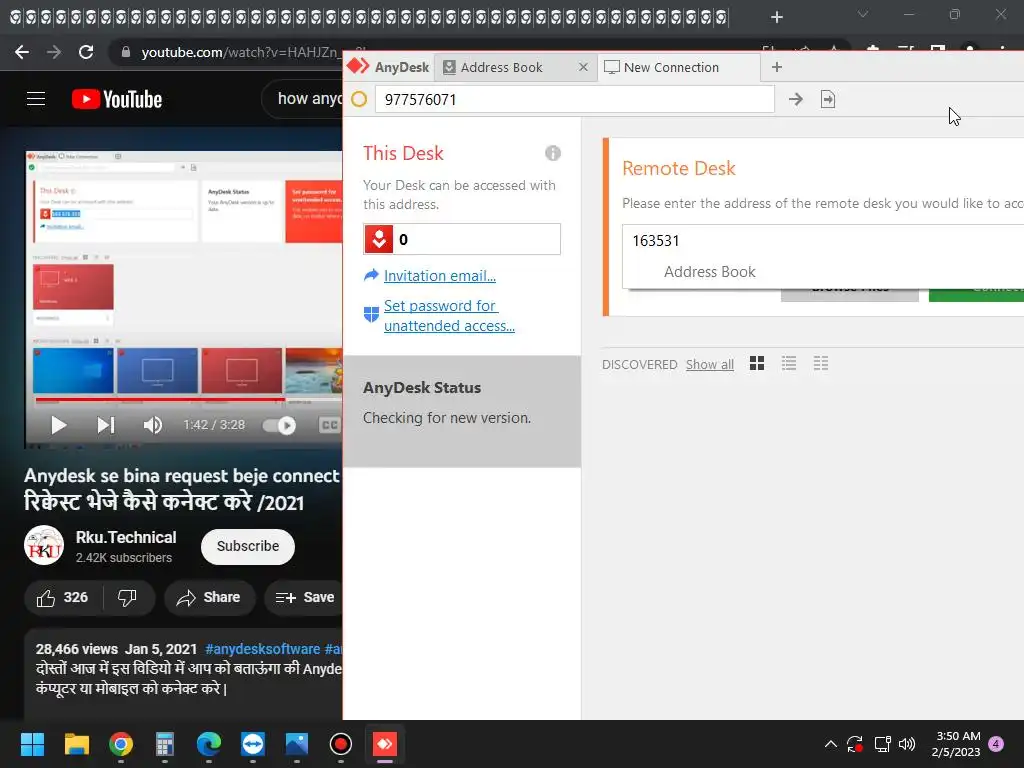
Task: Click Show all discovered link
Action: click(709, 364)
